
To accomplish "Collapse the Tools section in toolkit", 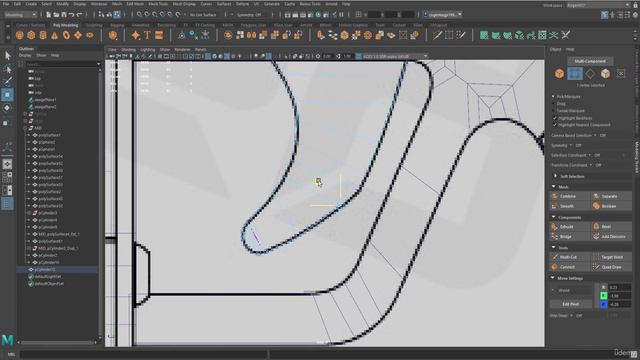I will point(554,247).
